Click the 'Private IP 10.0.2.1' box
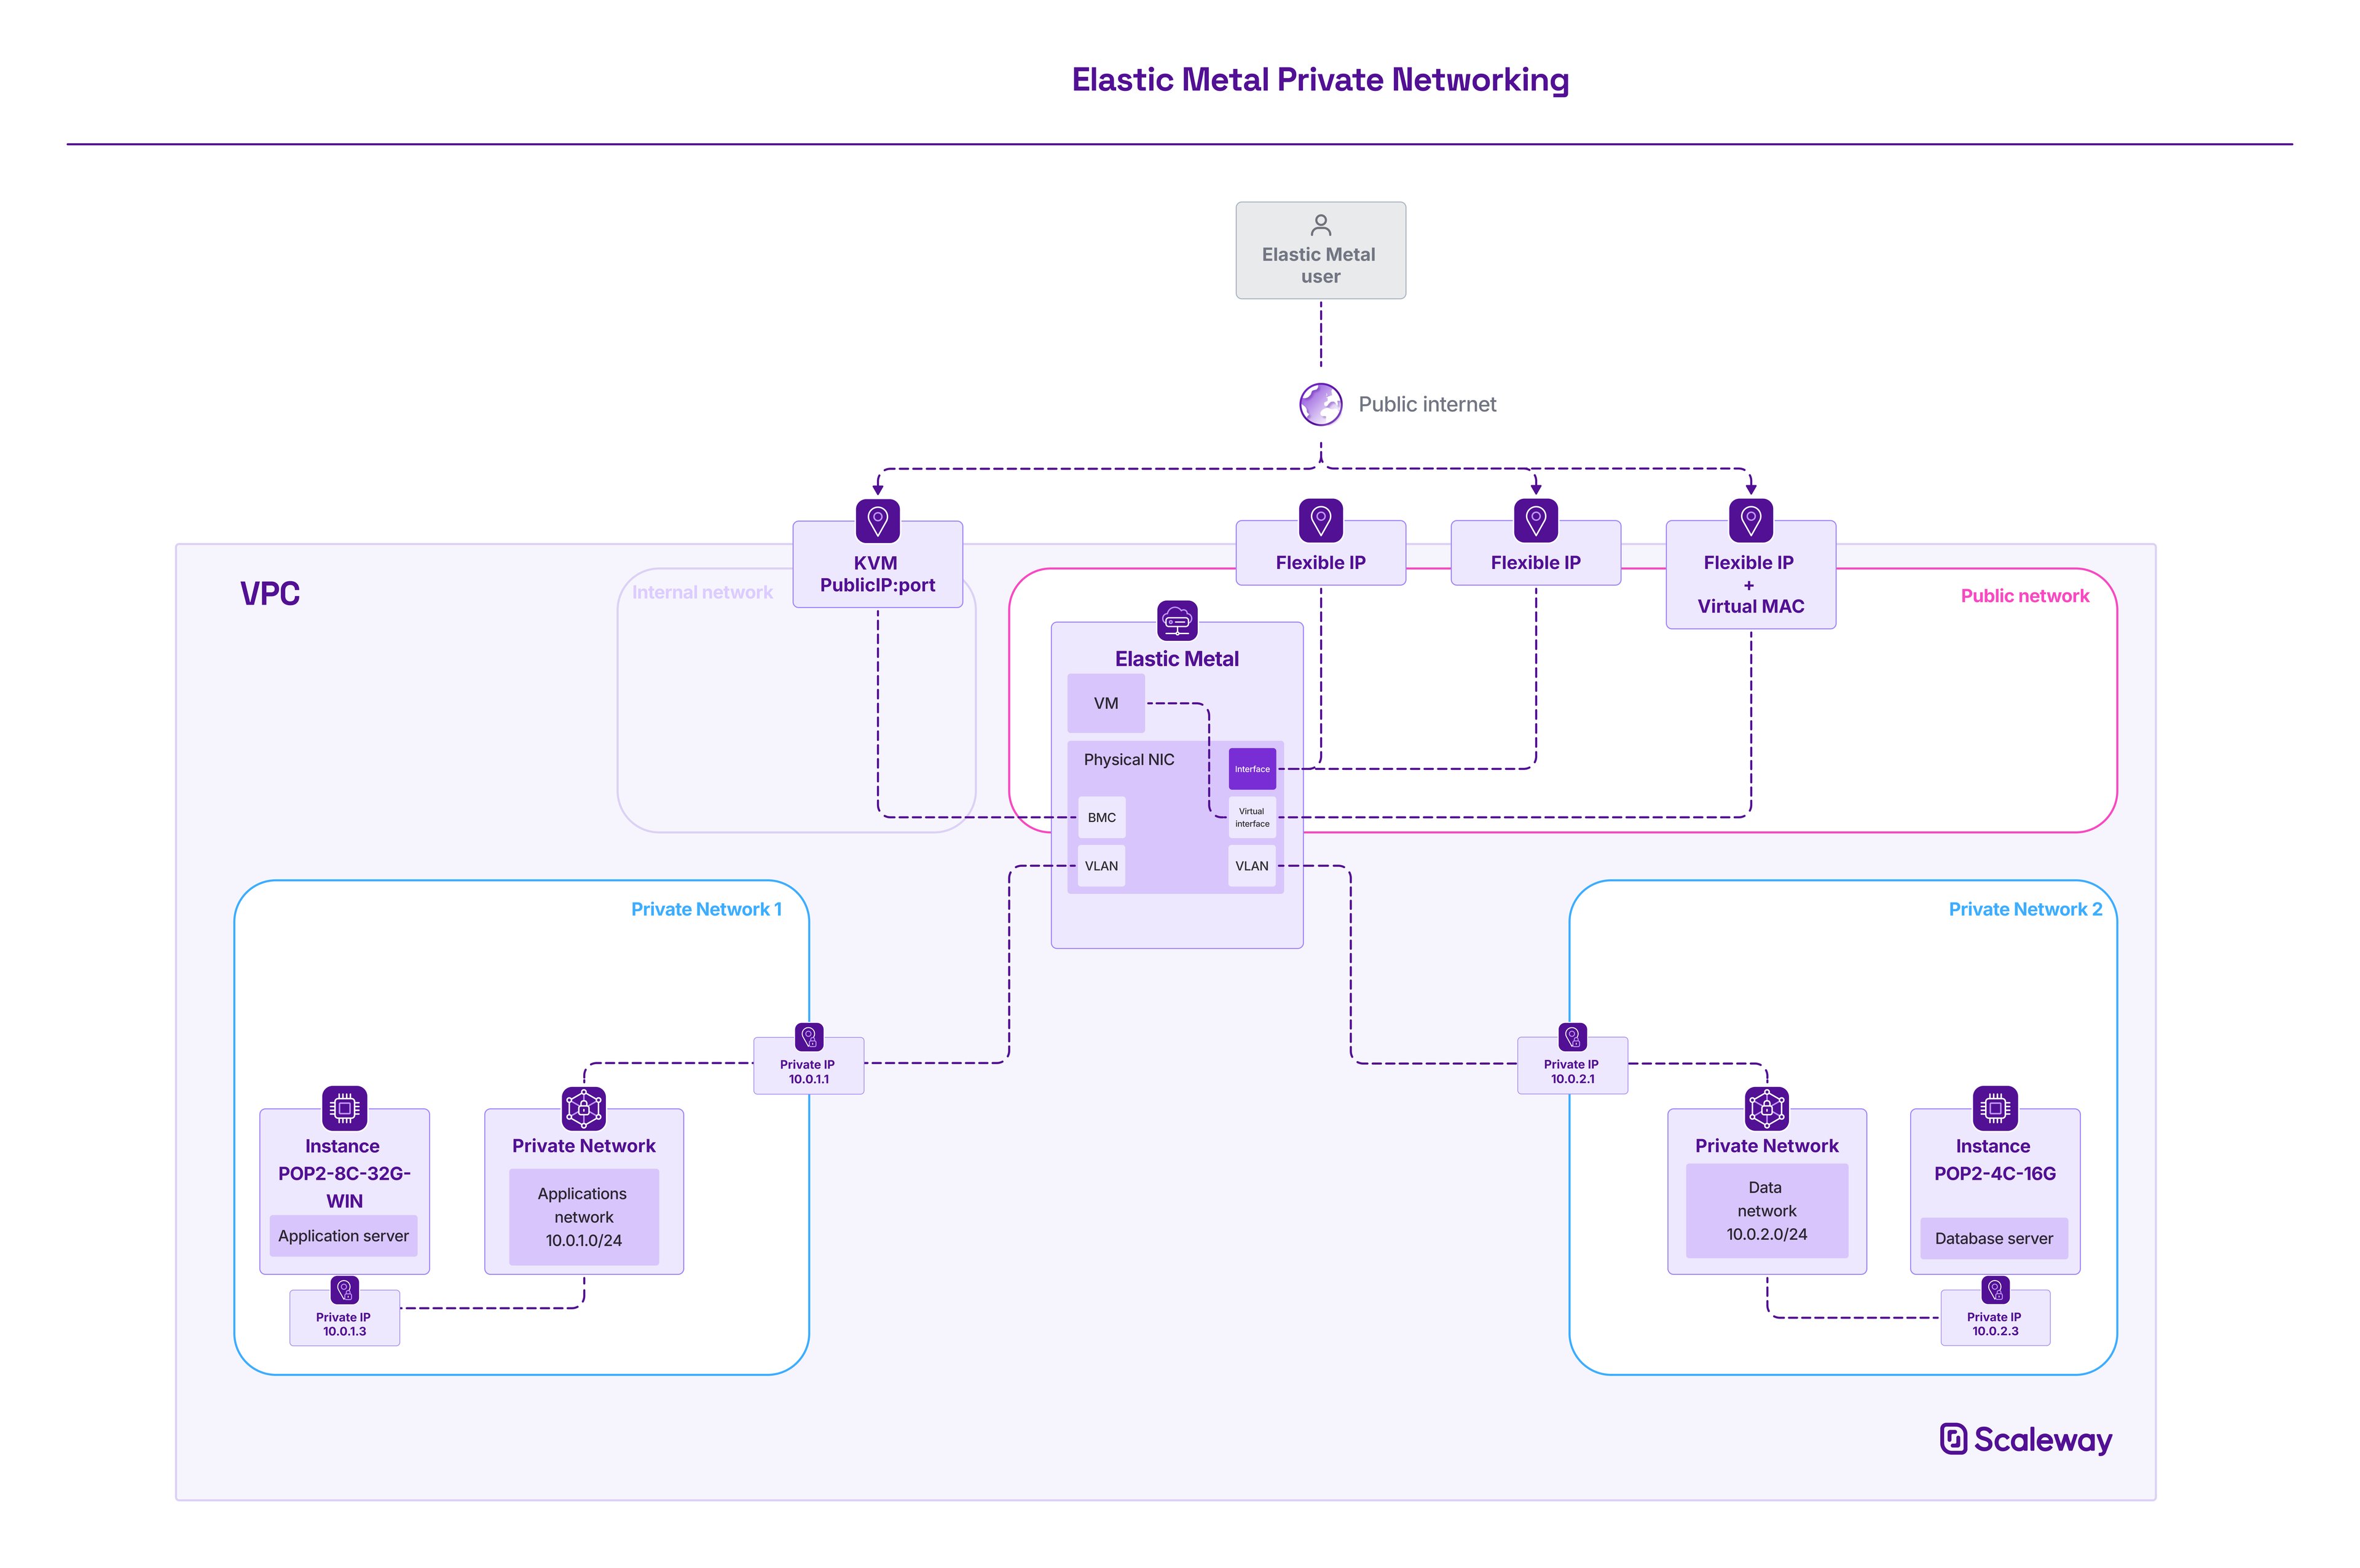Image resolution: width=2360 pixels, height=1568 pixels. [1572, 1066]
